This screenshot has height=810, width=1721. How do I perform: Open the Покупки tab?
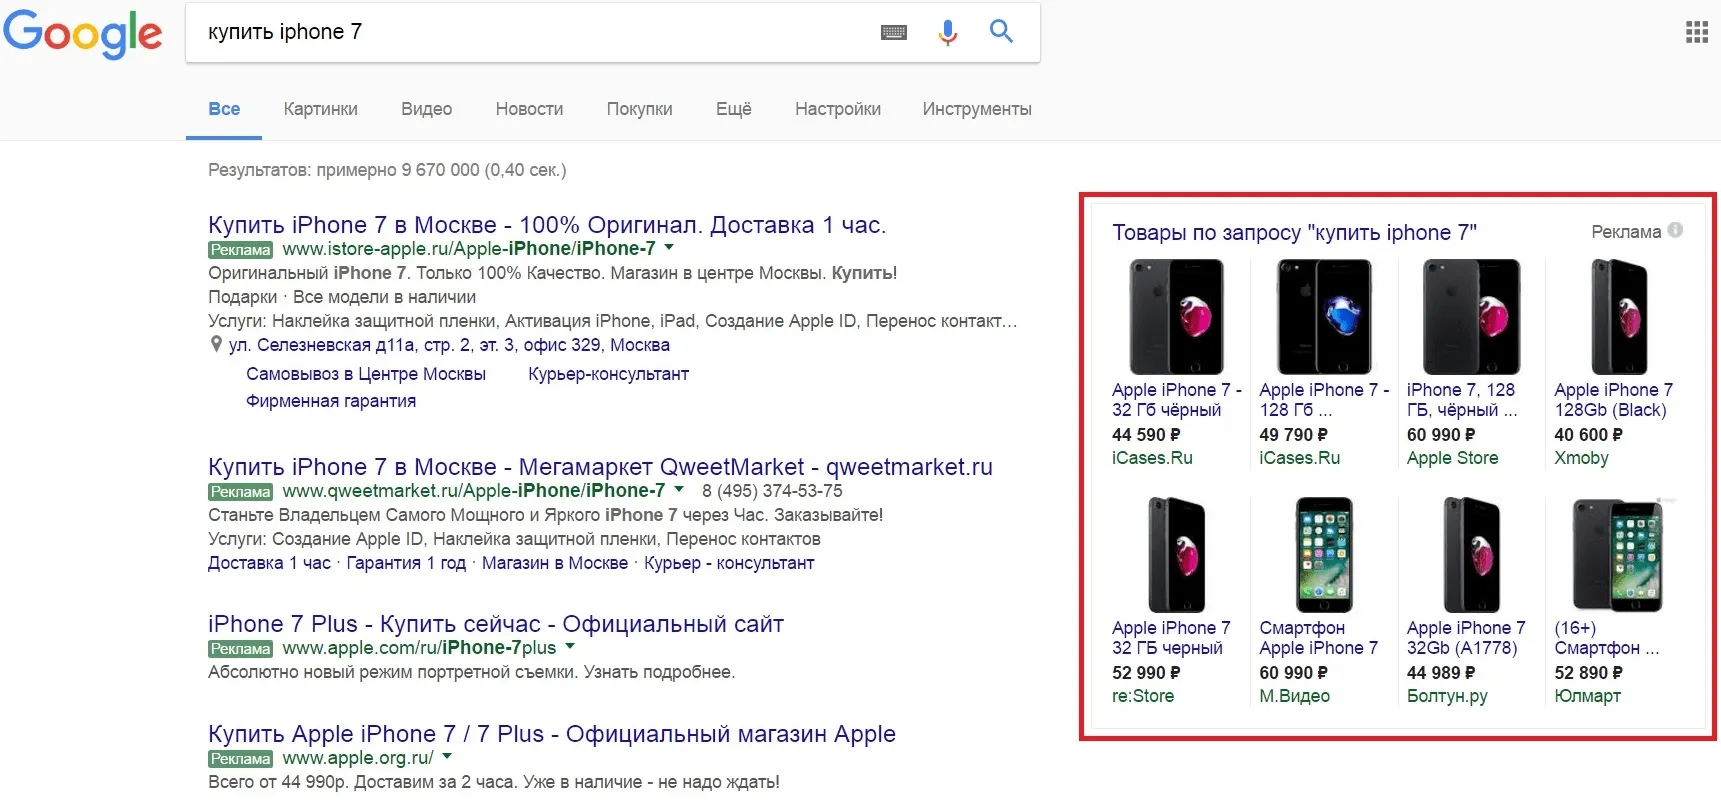[639, 109]
